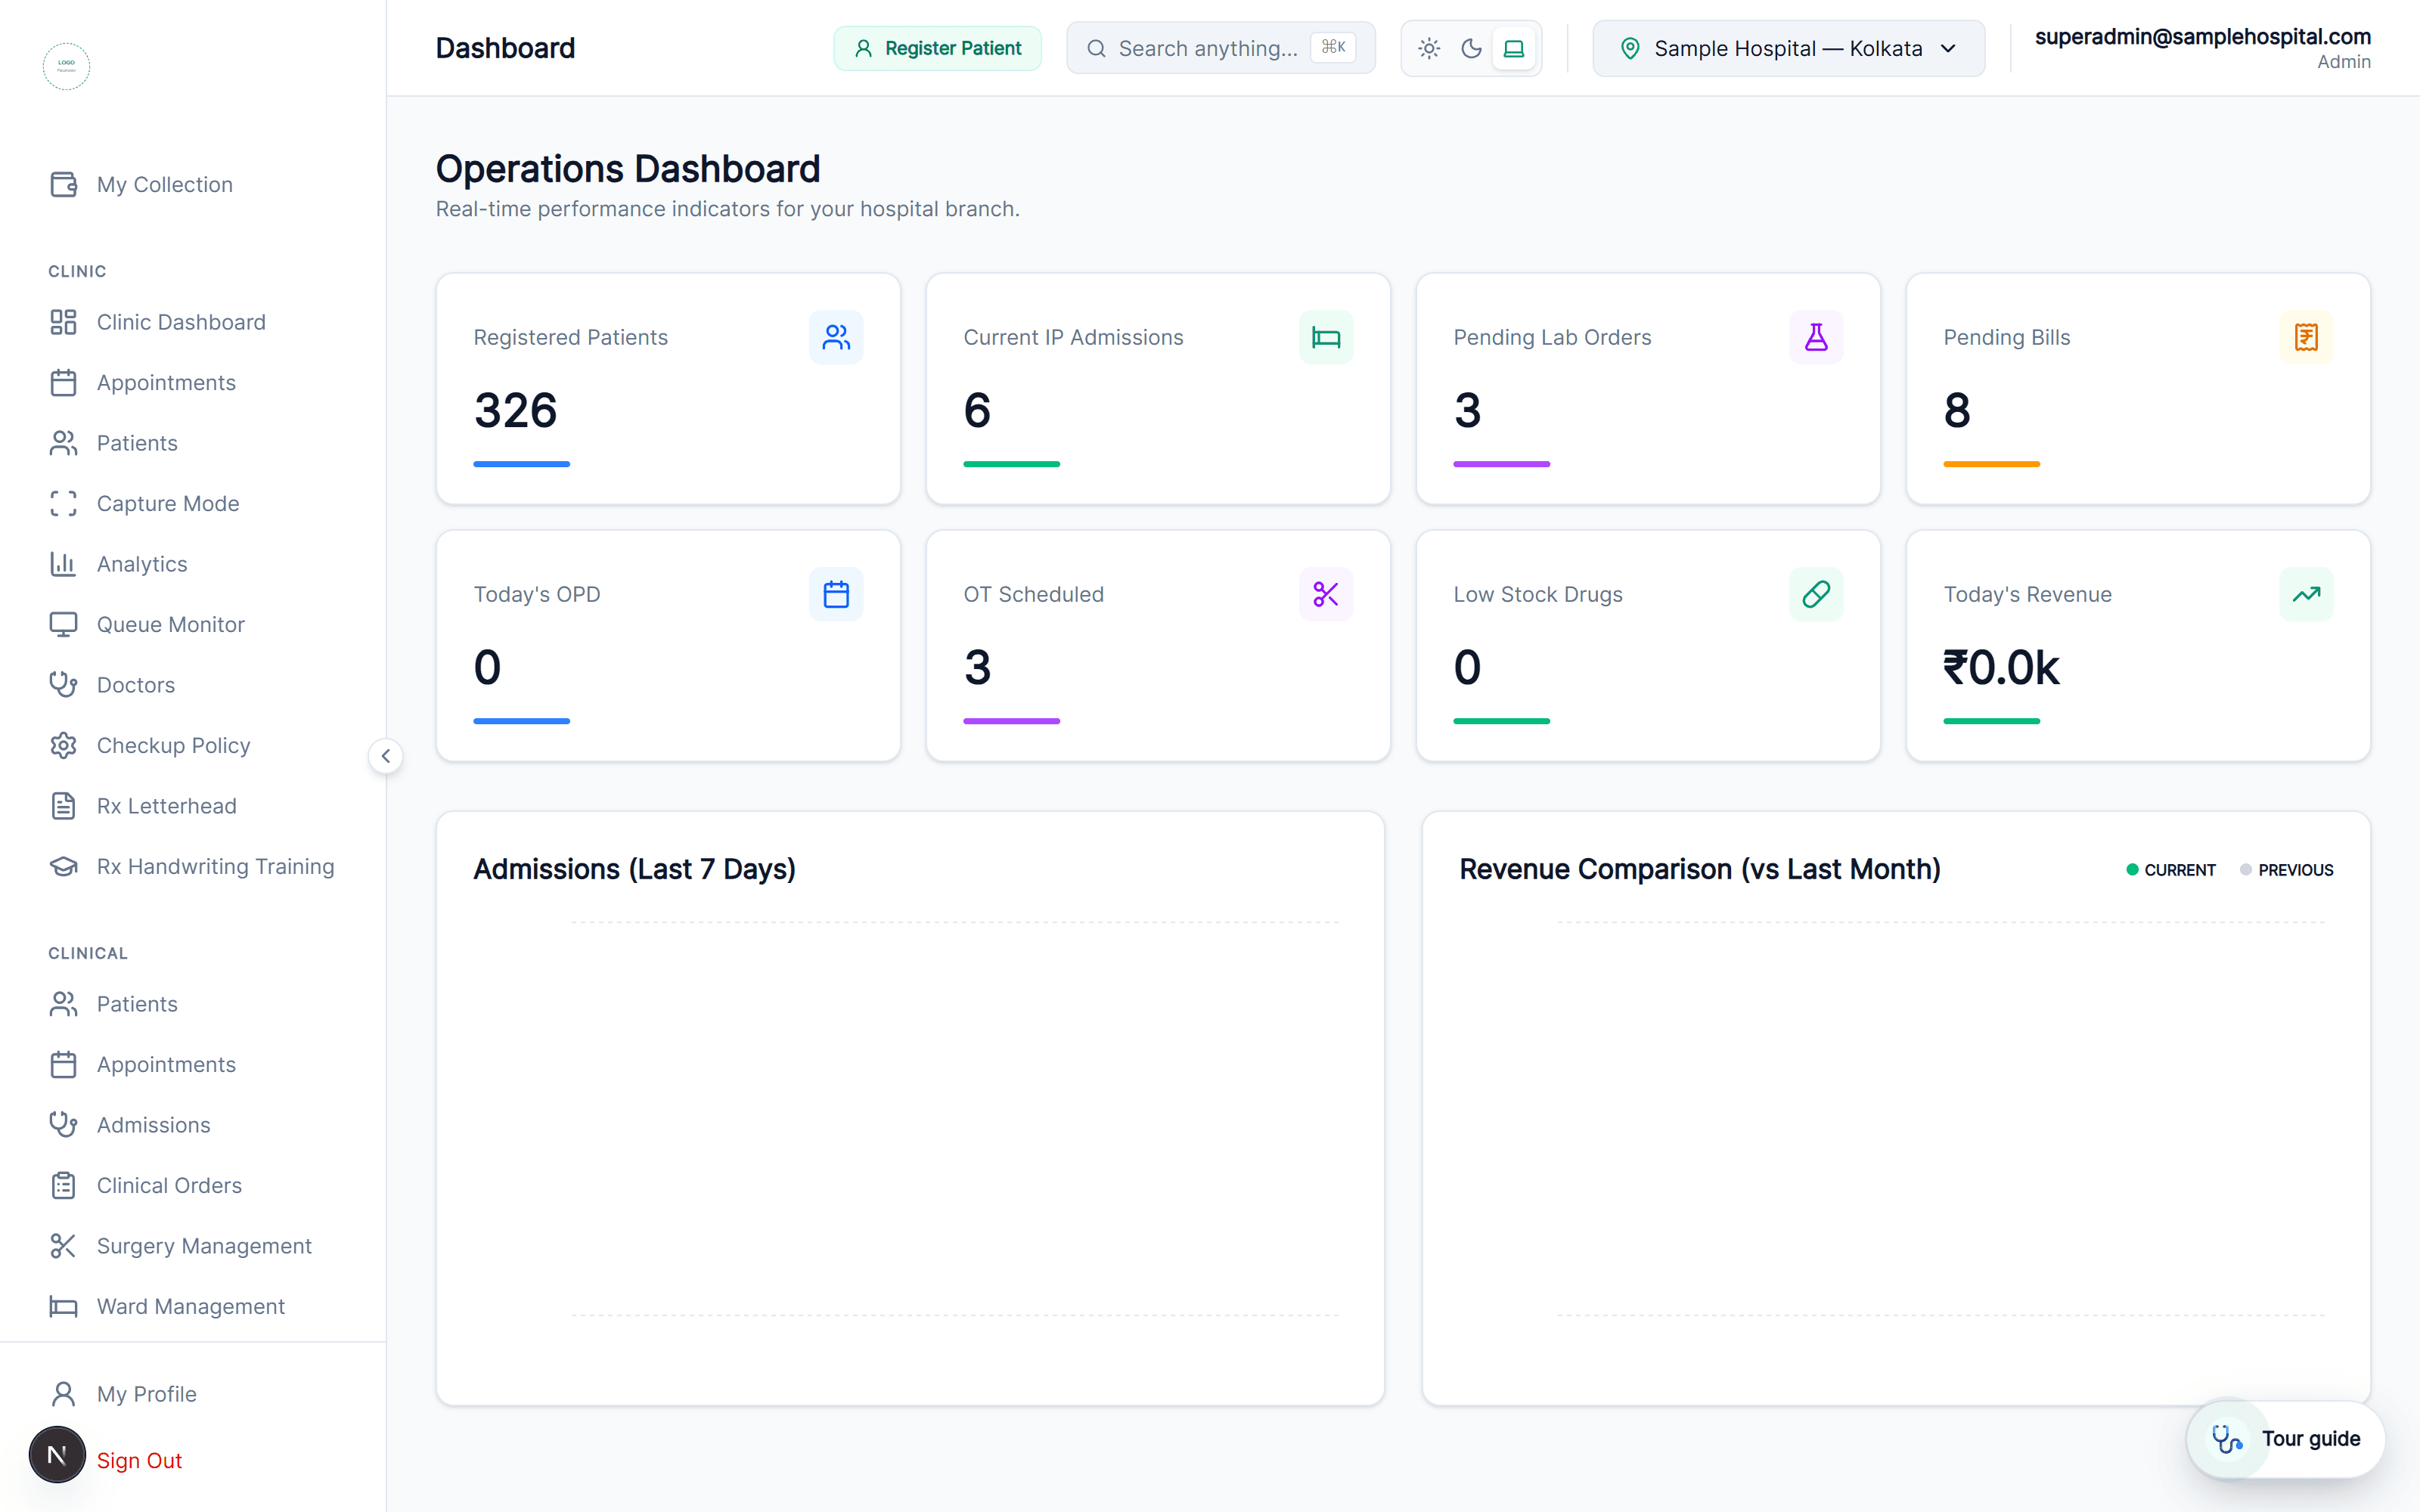This screenshot has height=1512, width=2420.
Task: Click the N avatar badge at bottom left
Action: 57,1455
